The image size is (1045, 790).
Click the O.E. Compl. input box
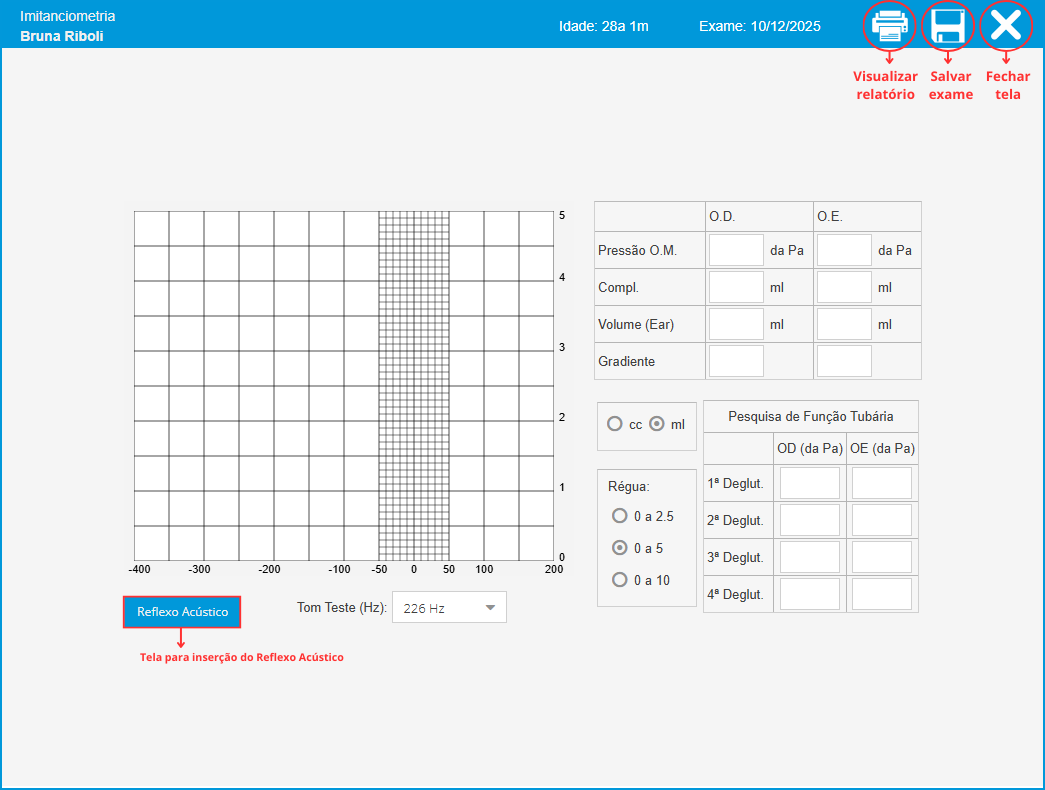click(x=844, y=287)
